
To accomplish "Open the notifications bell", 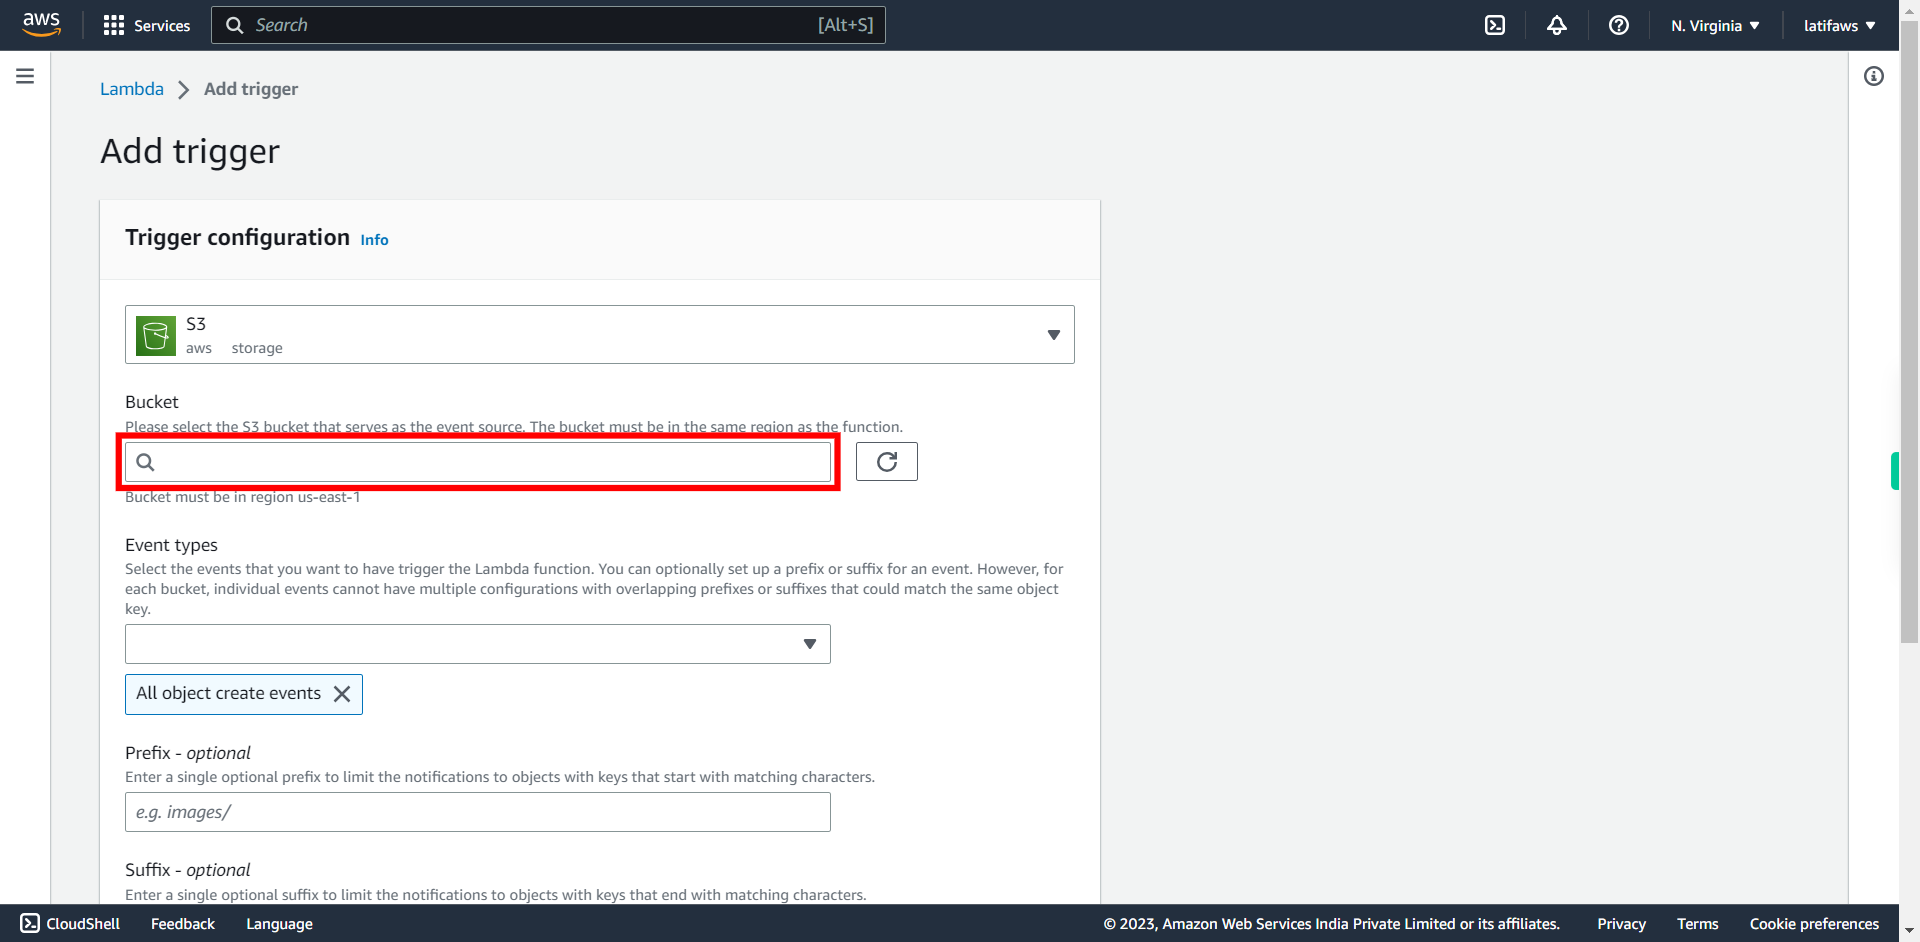I will click(1557, 25).
